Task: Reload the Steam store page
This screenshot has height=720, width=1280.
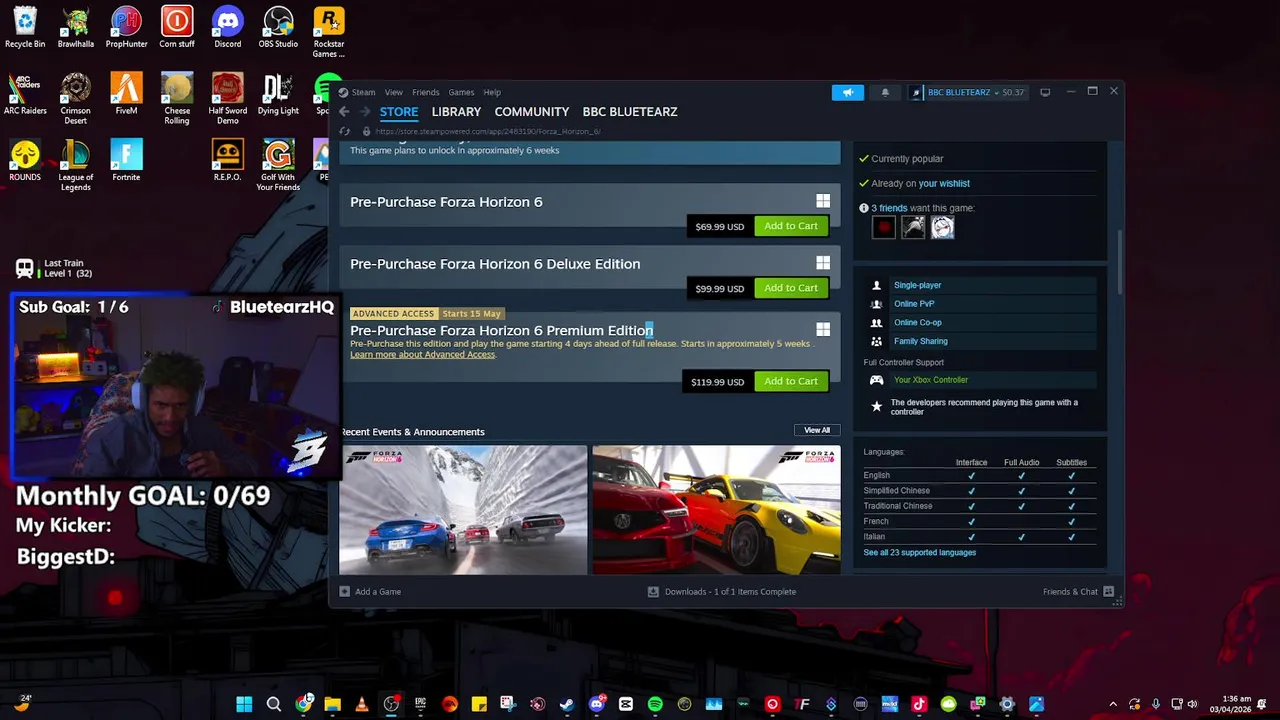Action: [x=345, y=131]
